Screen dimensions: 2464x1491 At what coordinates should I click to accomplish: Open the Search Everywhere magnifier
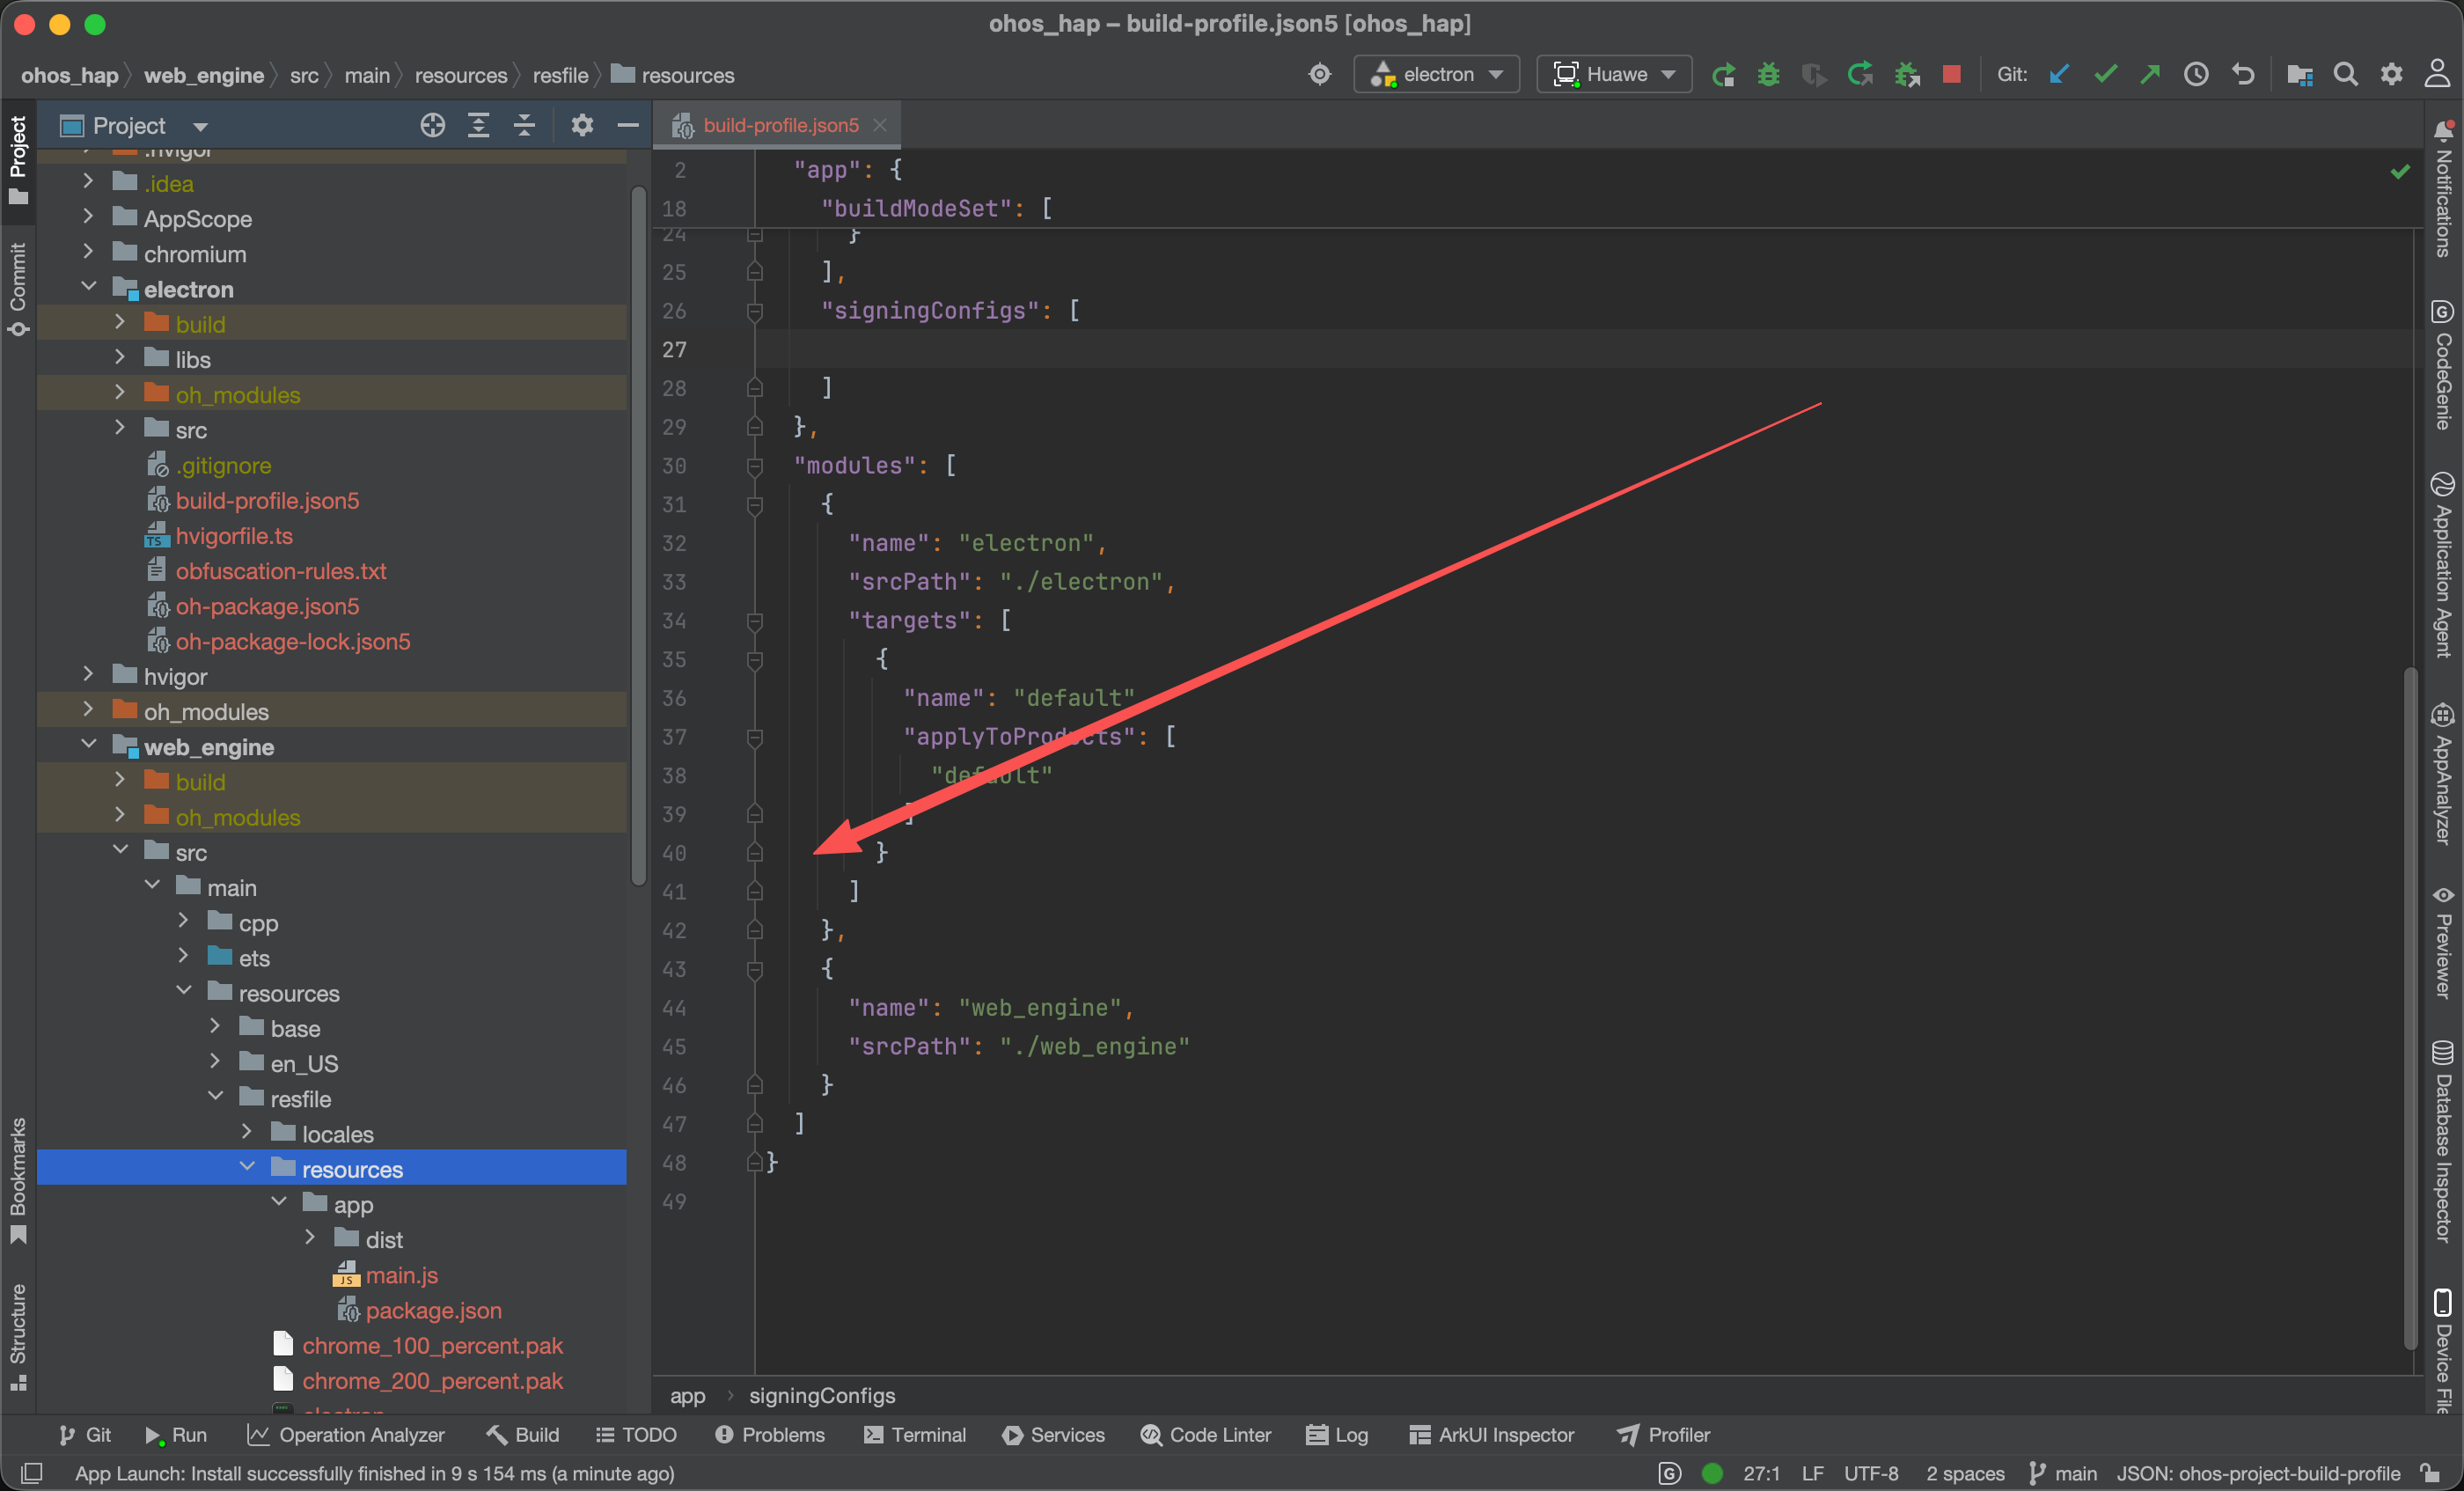pos(2345,75)
